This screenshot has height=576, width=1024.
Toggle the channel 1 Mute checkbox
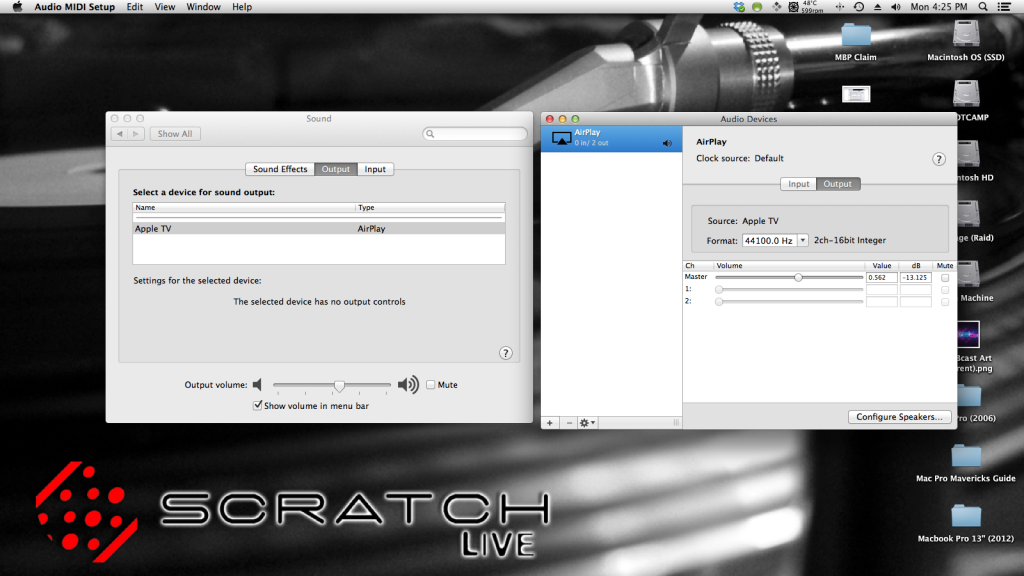(x=944, y=289)
